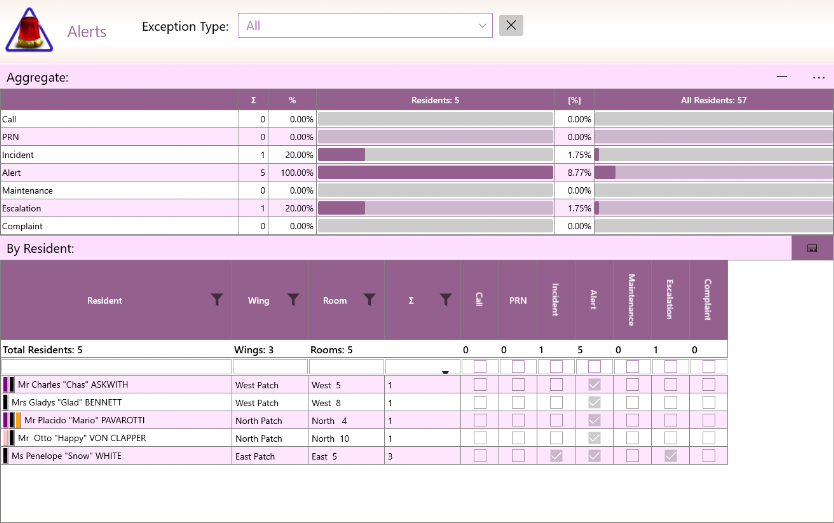
Task: Toggle the PRN filter row checkbox
Action: click(518, 367)
